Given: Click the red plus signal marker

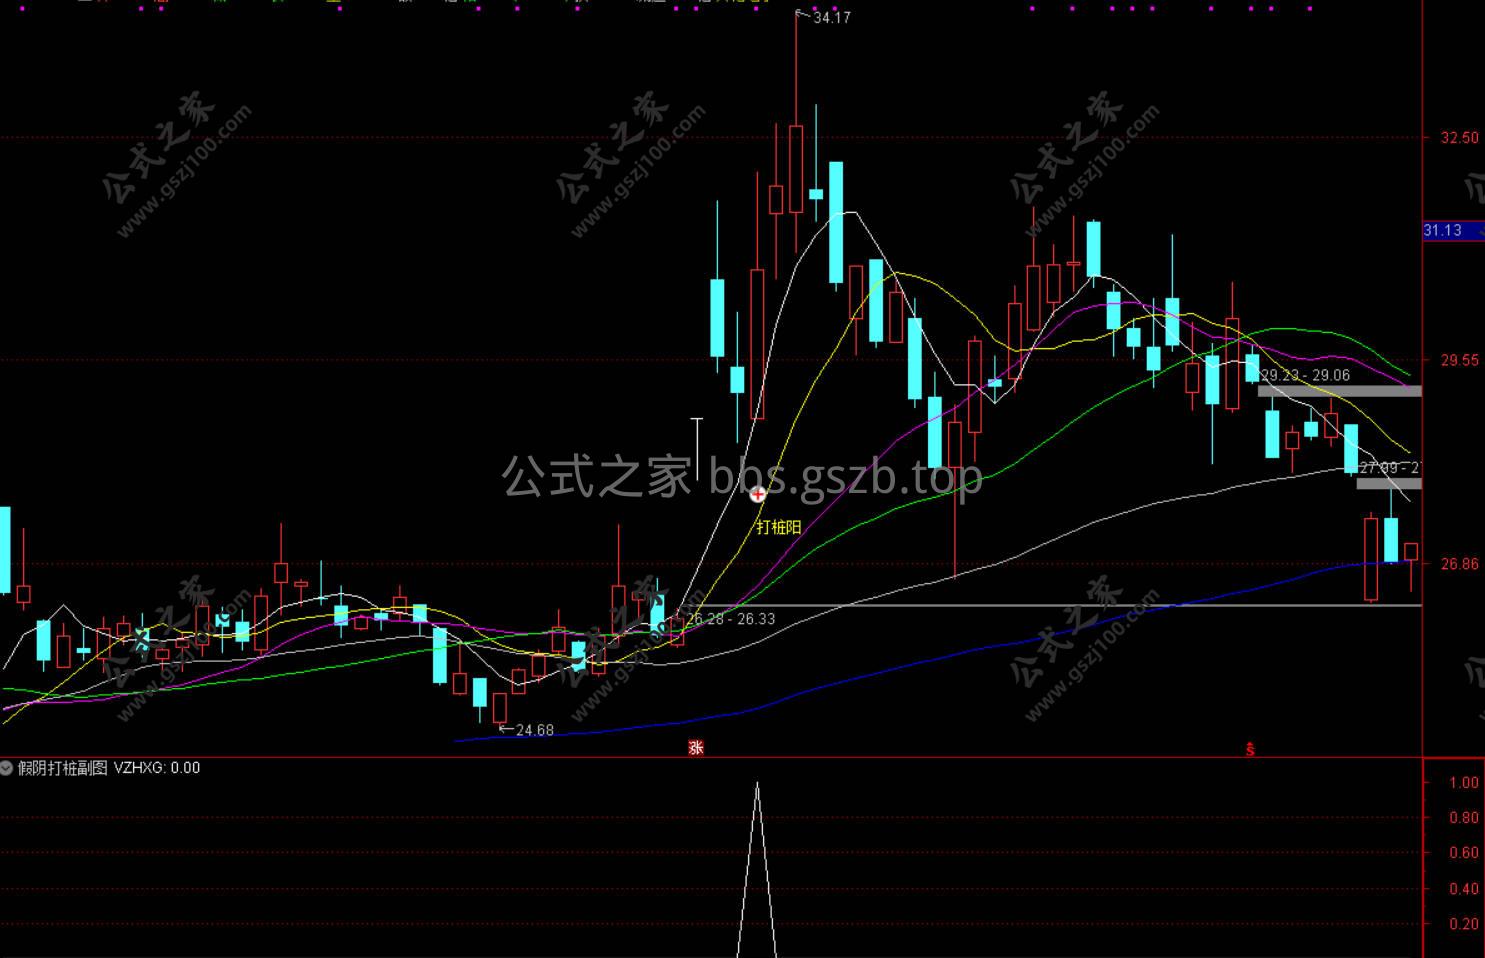Looking at the screenshot, I should point(758,494).
